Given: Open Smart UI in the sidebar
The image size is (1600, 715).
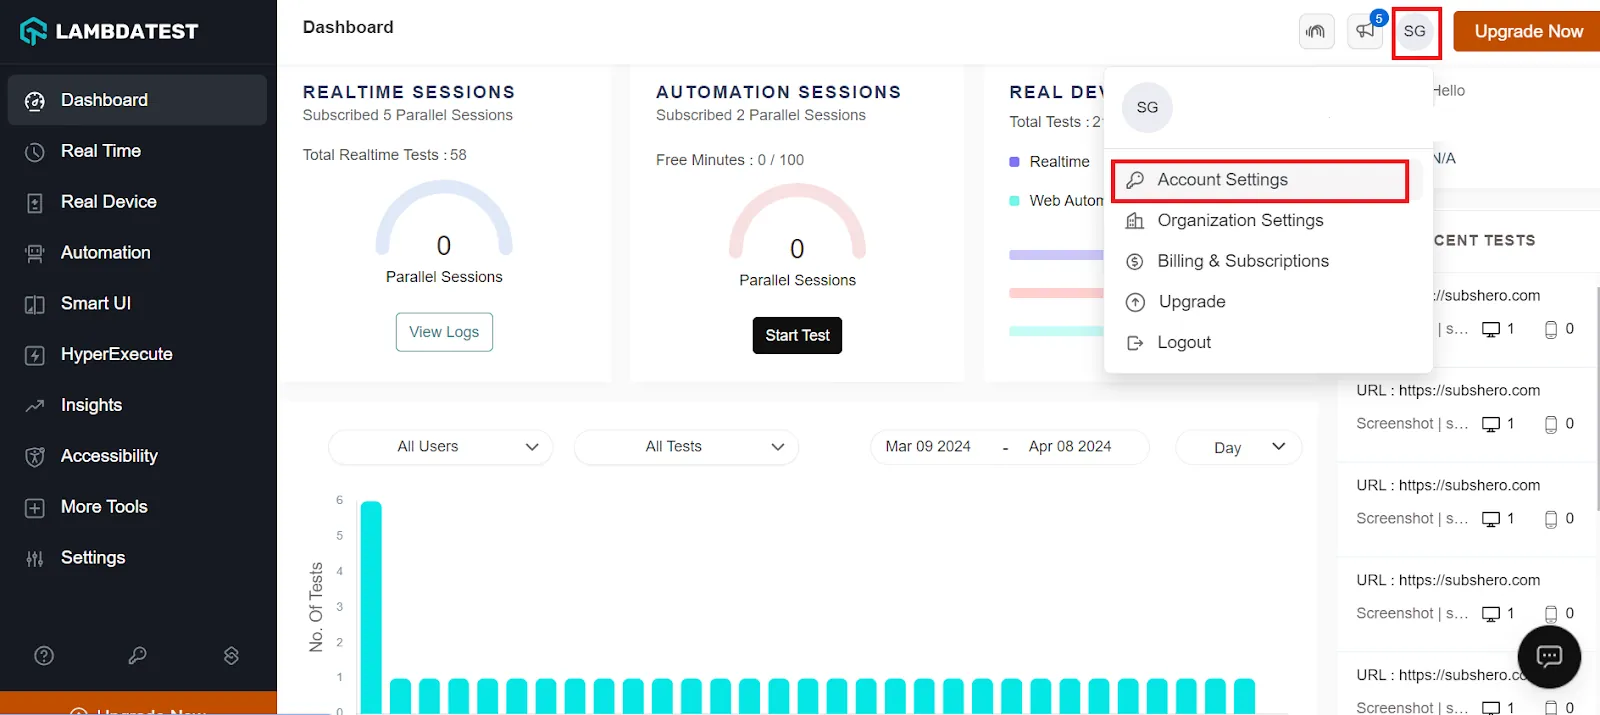Looking at the screenshot, I should pyautogui.click(x=137, y=304).
